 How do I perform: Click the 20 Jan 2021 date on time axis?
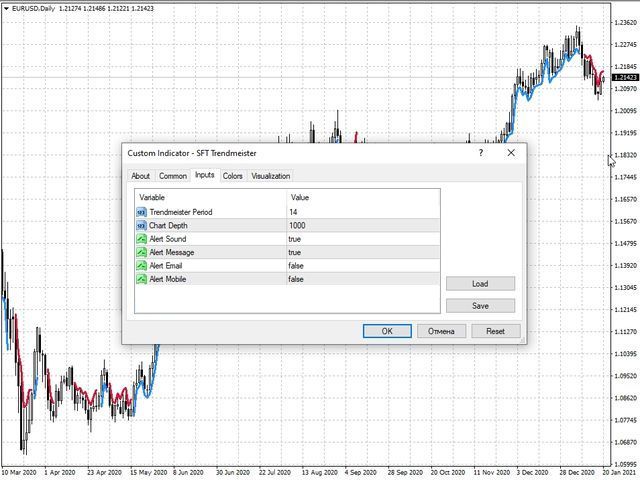[619, 473]
